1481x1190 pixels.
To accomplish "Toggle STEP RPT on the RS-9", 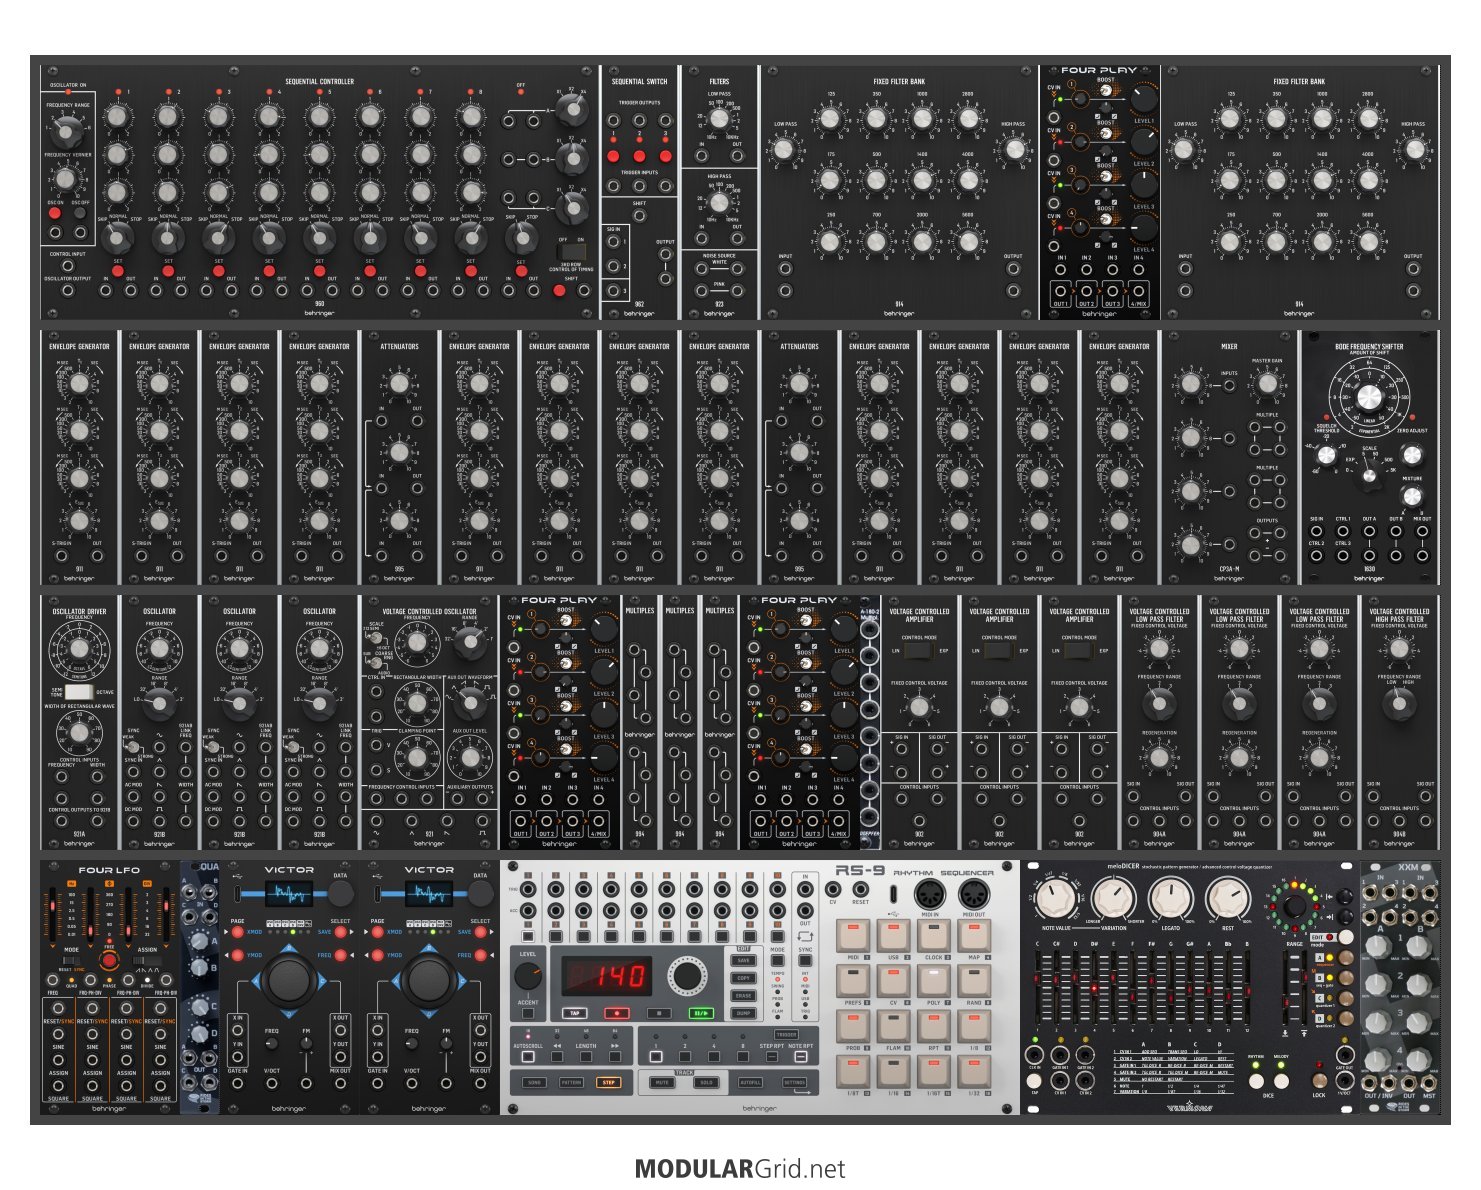I will tap(772, 1057).
